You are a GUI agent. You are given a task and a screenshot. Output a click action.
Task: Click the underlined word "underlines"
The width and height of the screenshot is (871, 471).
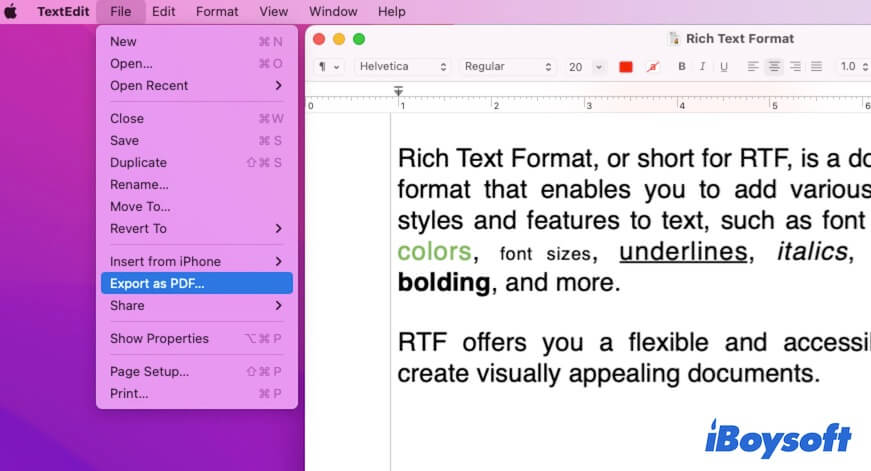click(x=683, y=252)
